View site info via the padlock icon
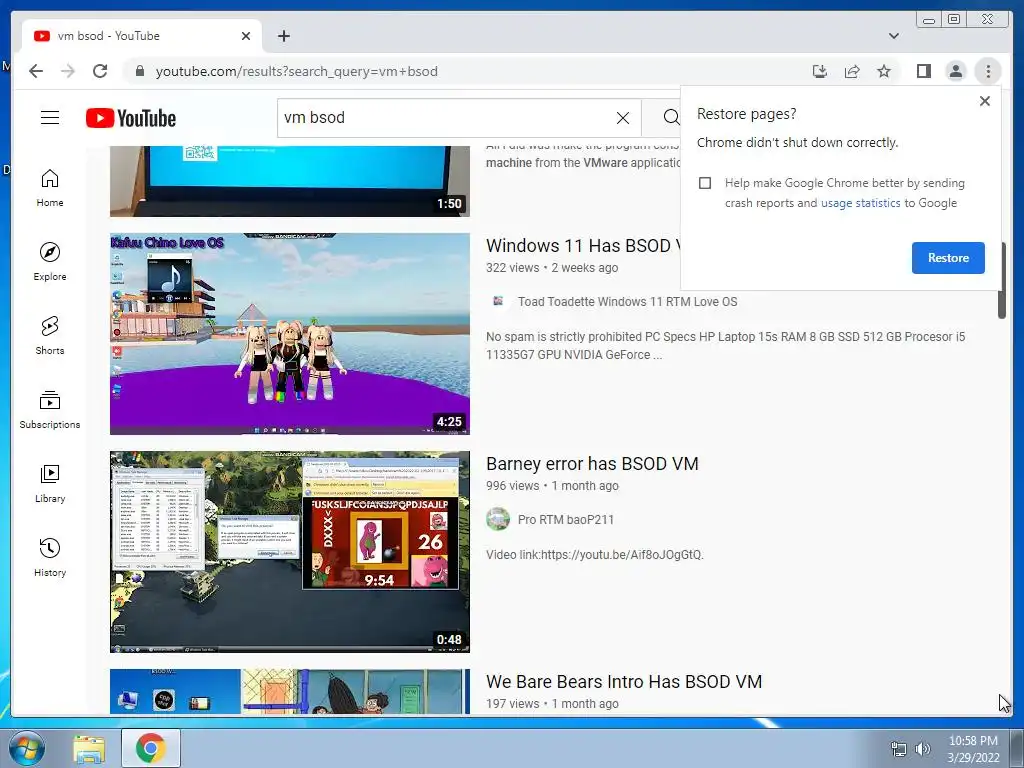1024x768 pixels. 139,71
